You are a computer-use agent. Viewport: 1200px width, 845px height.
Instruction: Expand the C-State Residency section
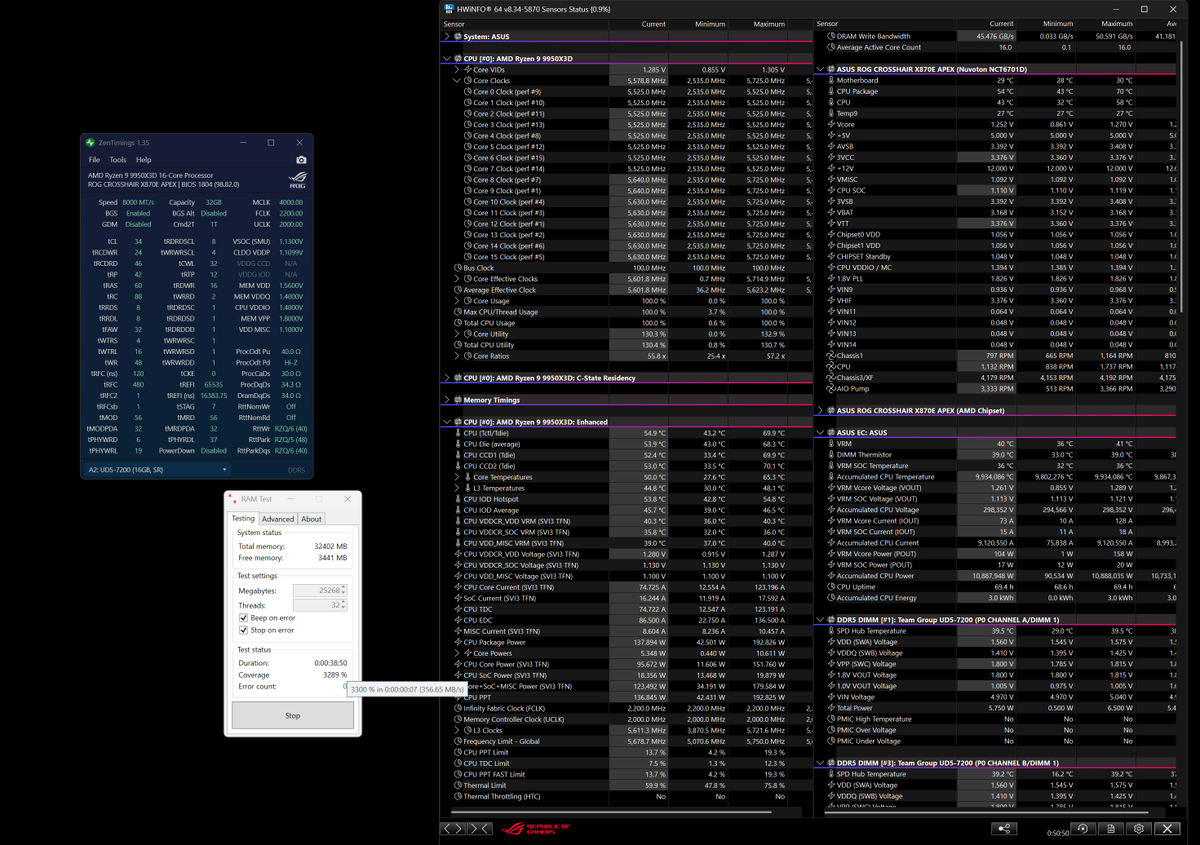tap(446, 378)
